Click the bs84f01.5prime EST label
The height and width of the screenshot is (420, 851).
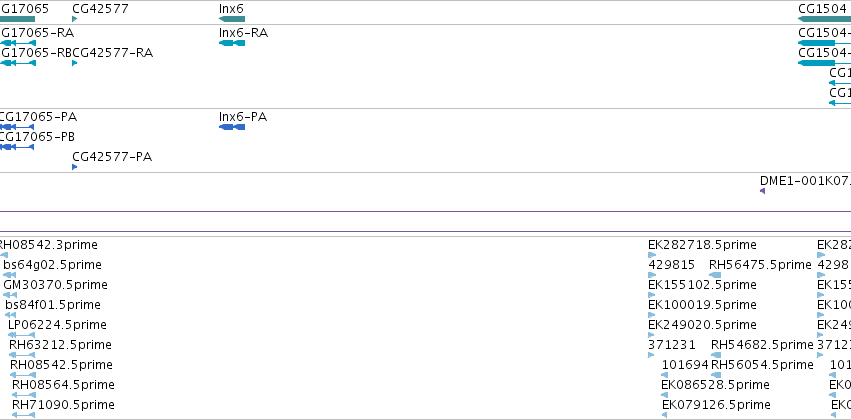(x=53, y=305)
